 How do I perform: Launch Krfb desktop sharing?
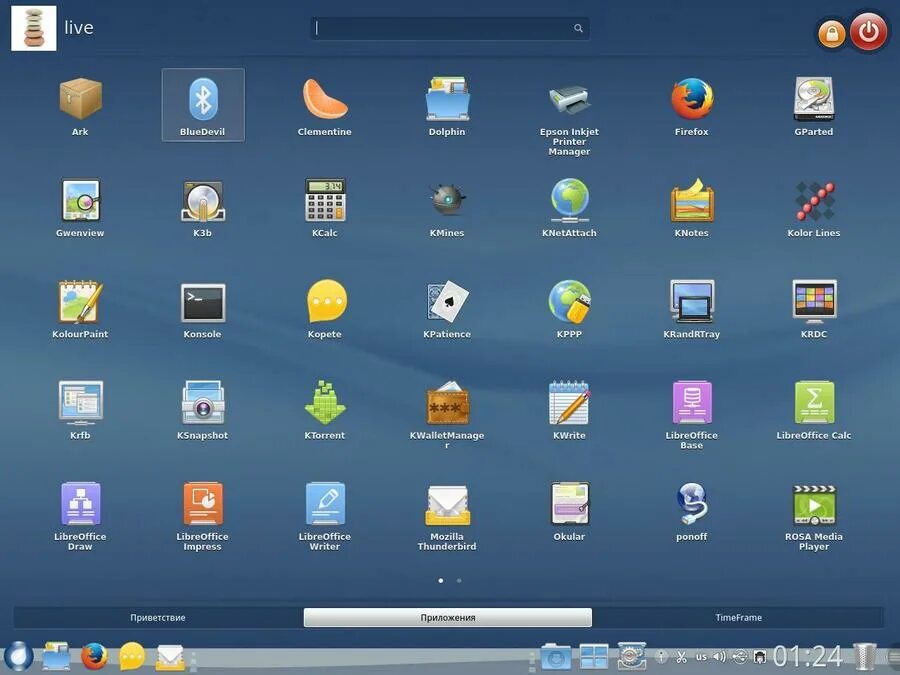(80, 410)
